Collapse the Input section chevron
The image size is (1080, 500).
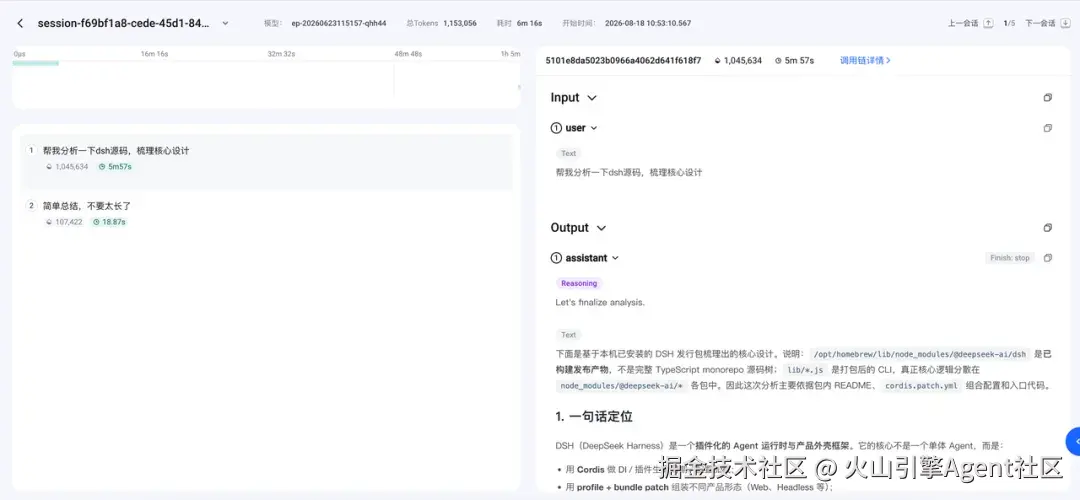click(592, 98)
